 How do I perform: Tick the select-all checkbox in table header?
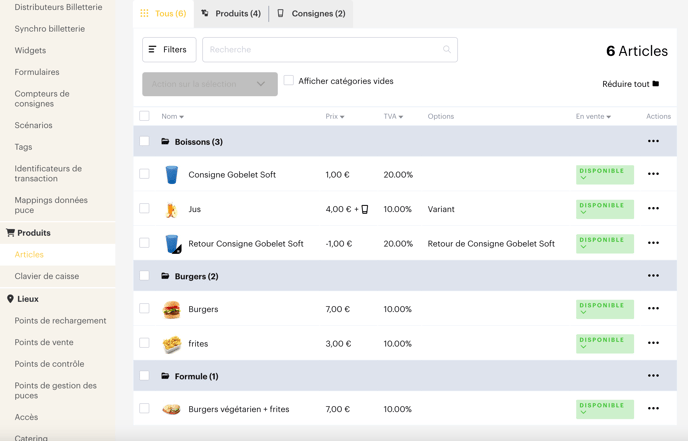point(144,116)
